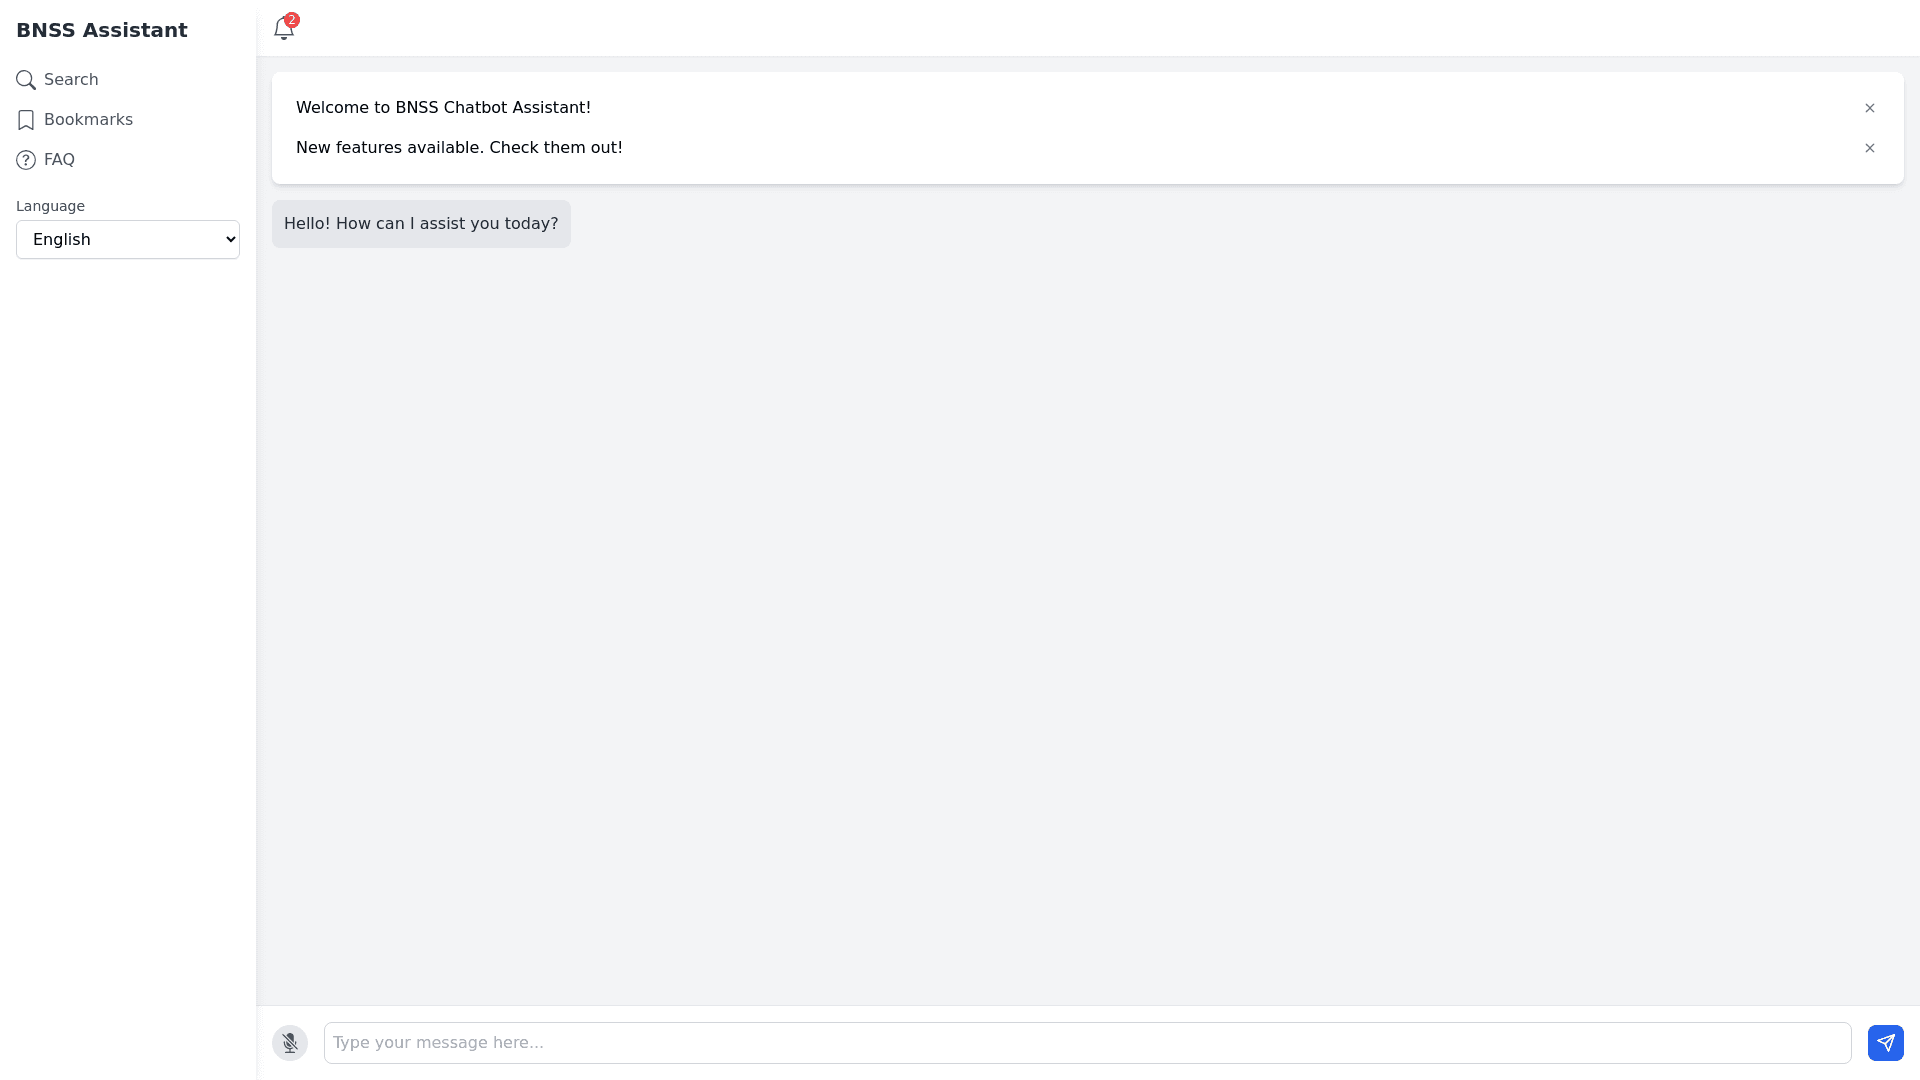Toggle the muted microphone button
Screen dimensions: 1920x1080
tap(290, 1043)
